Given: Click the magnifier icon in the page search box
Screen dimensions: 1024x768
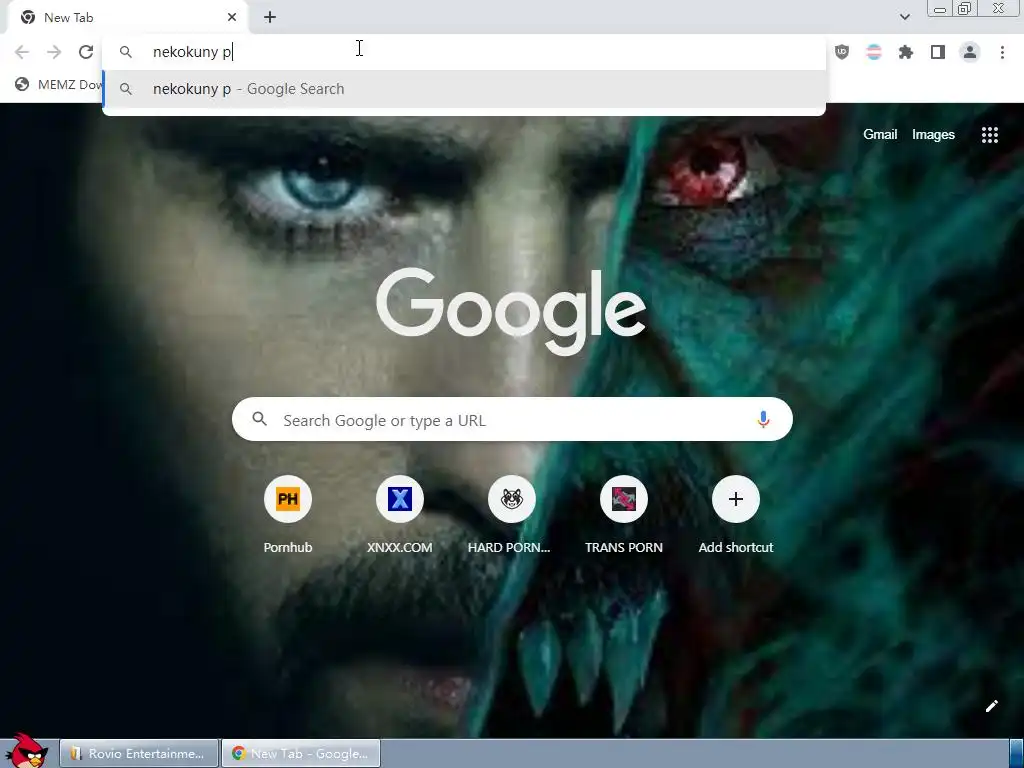Looking at the screenshot, I should tap(259, 419).
